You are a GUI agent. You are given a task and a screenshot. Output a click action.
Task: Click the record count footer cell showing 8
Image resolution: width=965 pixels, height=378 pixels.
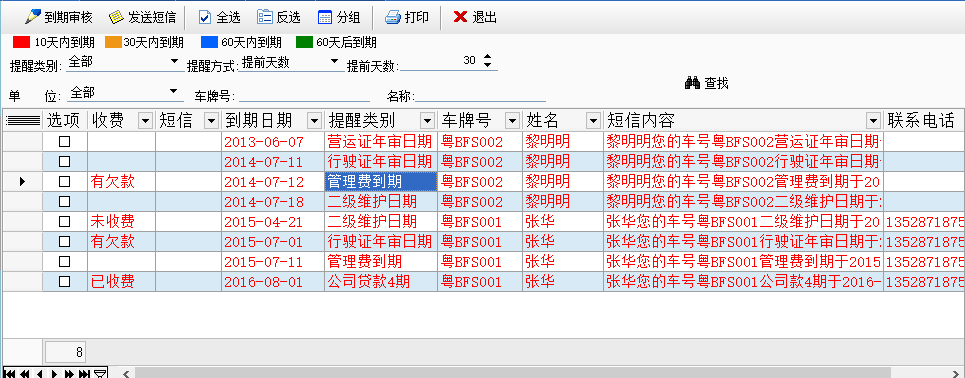point(65,352)
